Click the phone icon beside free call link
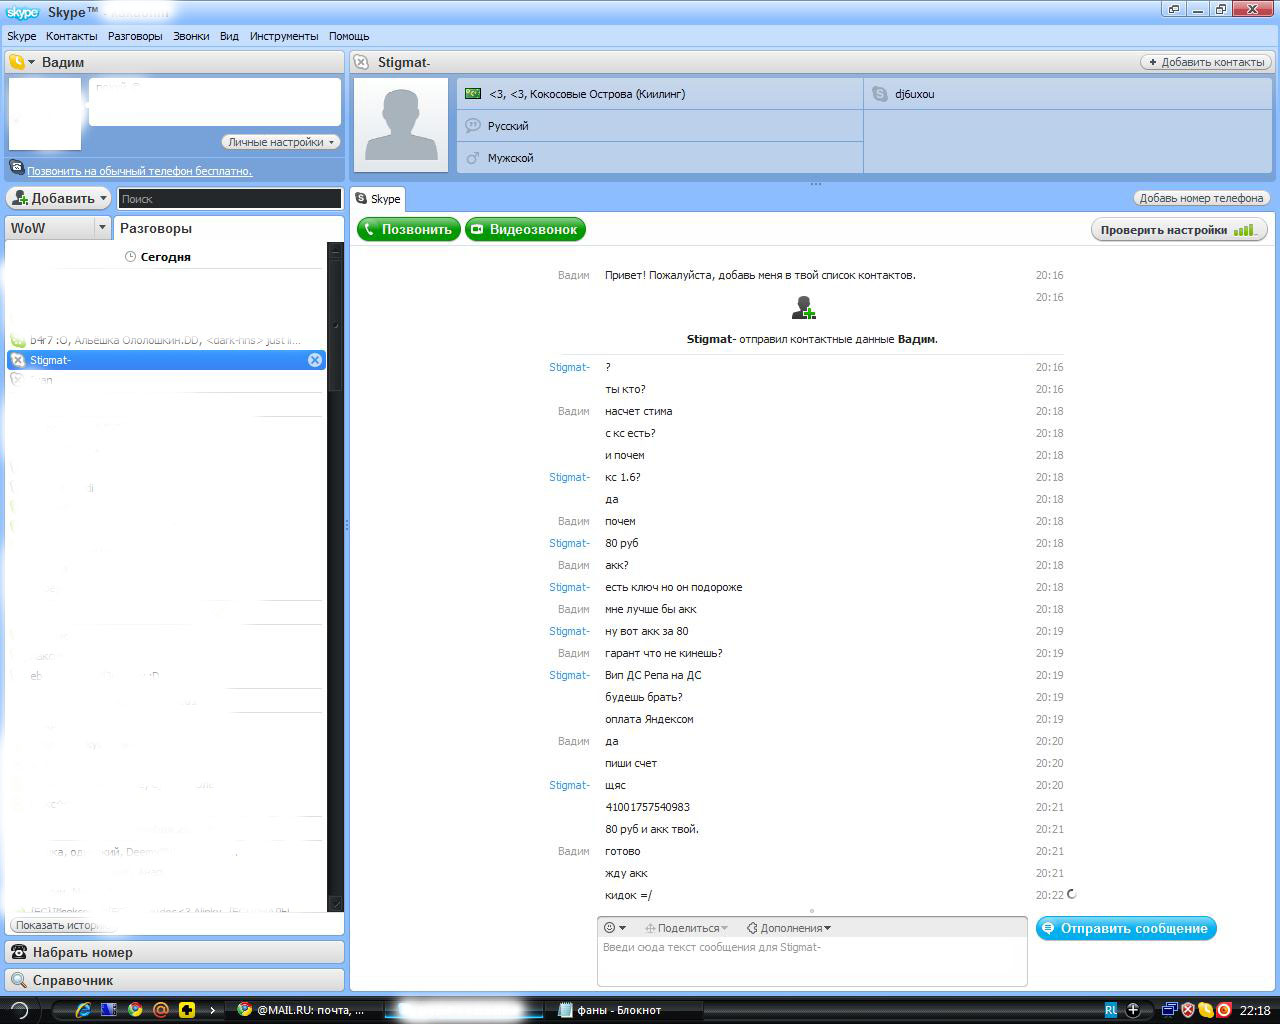This screenshot has height=1024, width=1280. pos(16,168)
